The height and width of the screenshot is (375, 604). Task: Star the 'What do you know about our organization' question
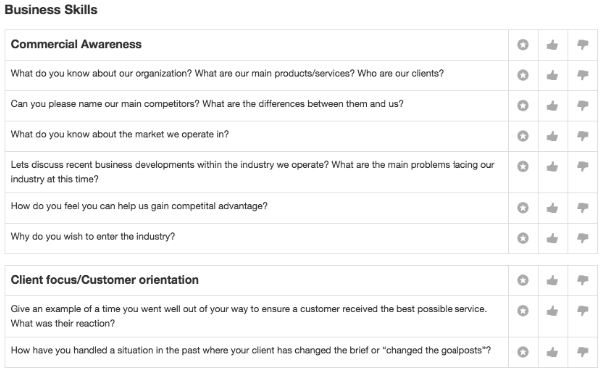click(x=523, y=75)
